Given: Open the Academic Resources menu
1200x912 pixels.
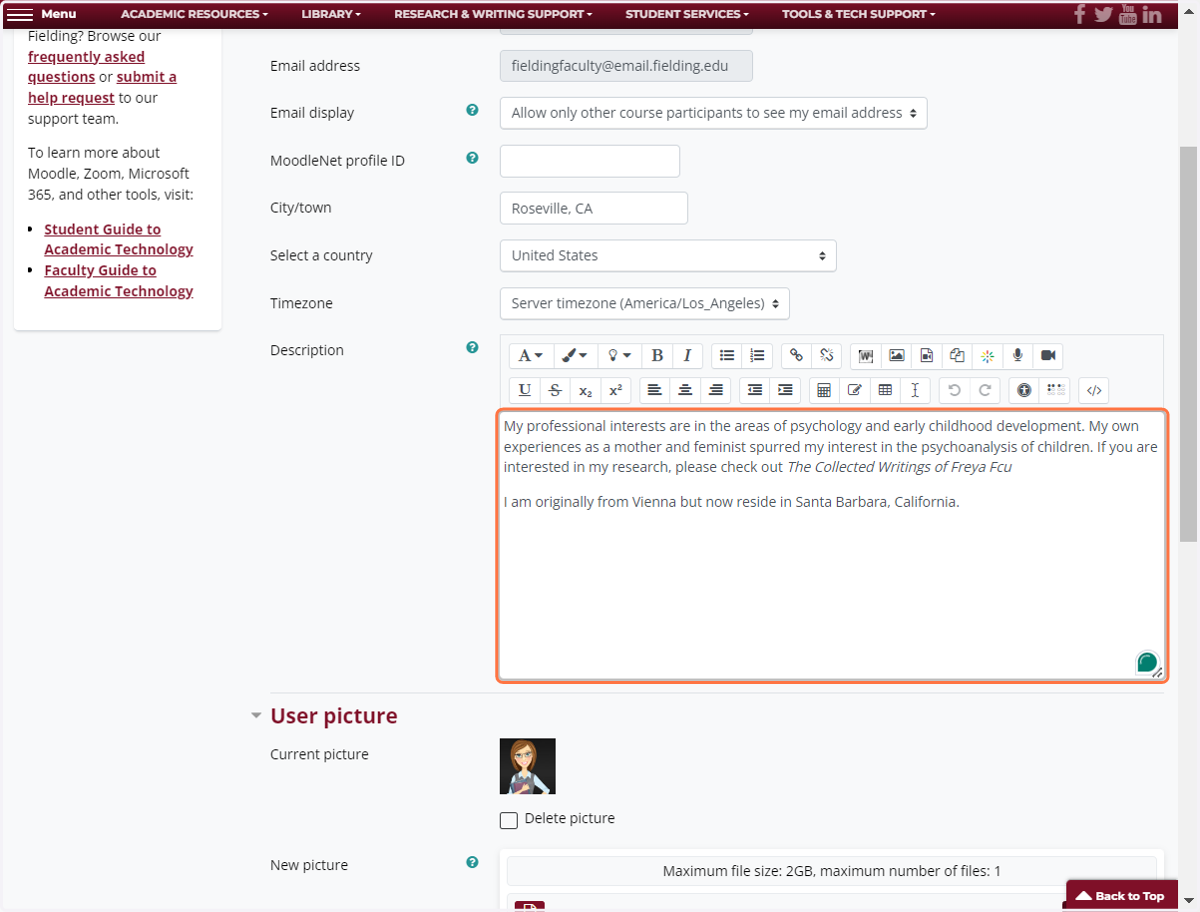Looking at the screenshot, I should pos(194,14).
